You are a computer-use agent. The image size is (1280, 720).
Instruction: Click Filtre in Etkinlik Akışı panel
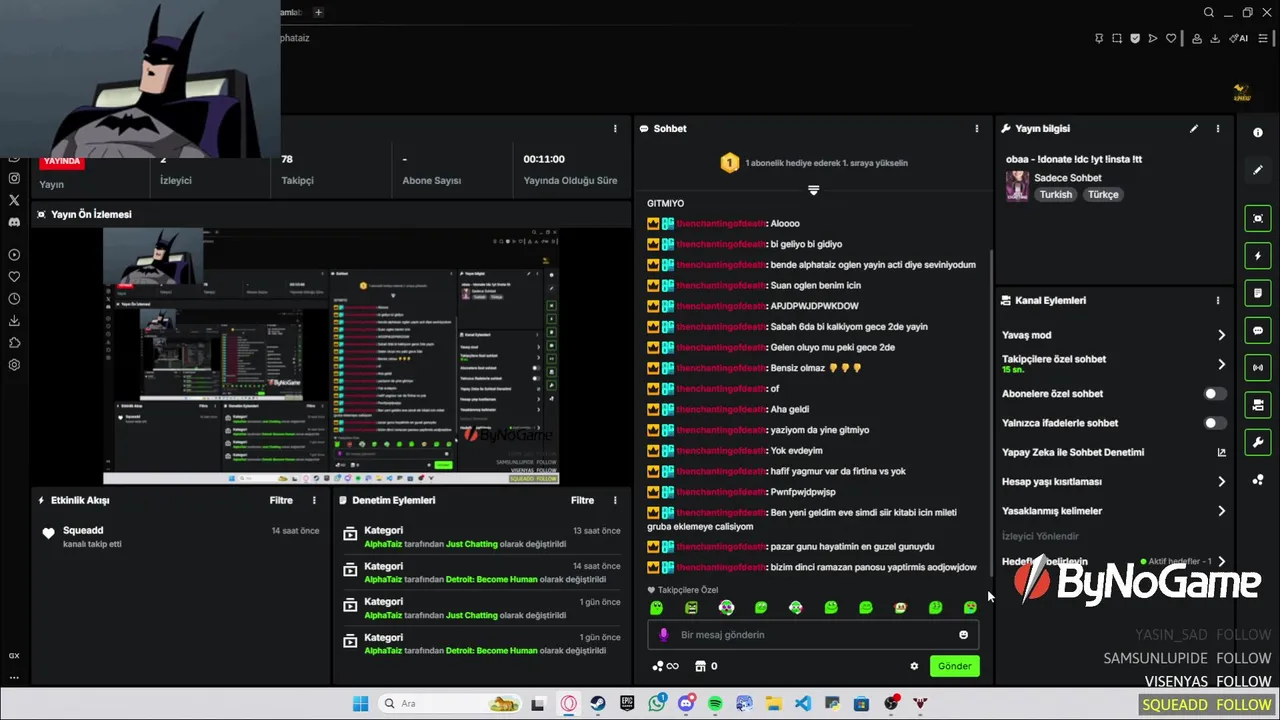pos(281,500)
